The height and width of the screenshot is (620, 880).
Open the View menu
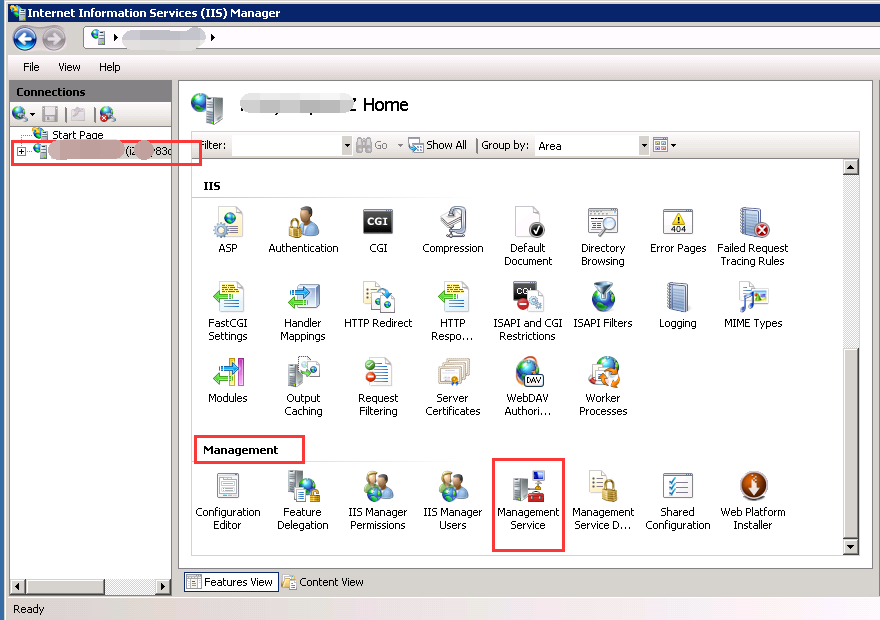point(69,67)
